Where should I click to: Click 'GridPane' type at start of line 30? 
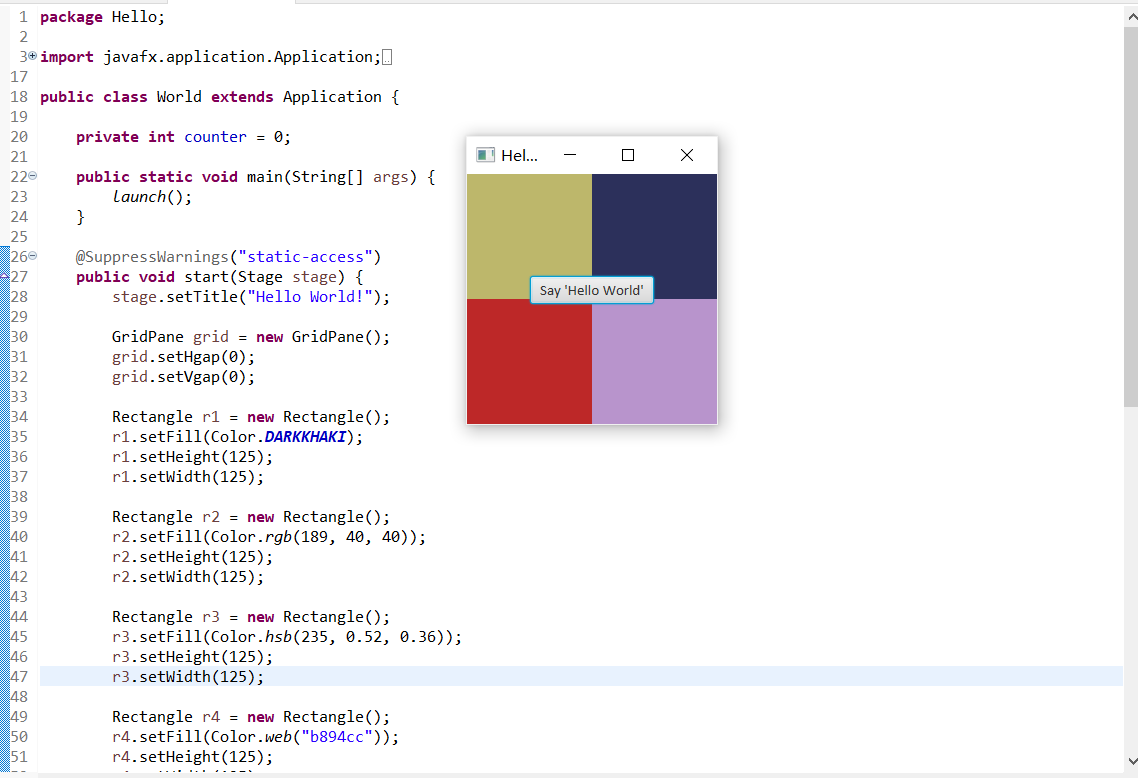pos(148,337)
